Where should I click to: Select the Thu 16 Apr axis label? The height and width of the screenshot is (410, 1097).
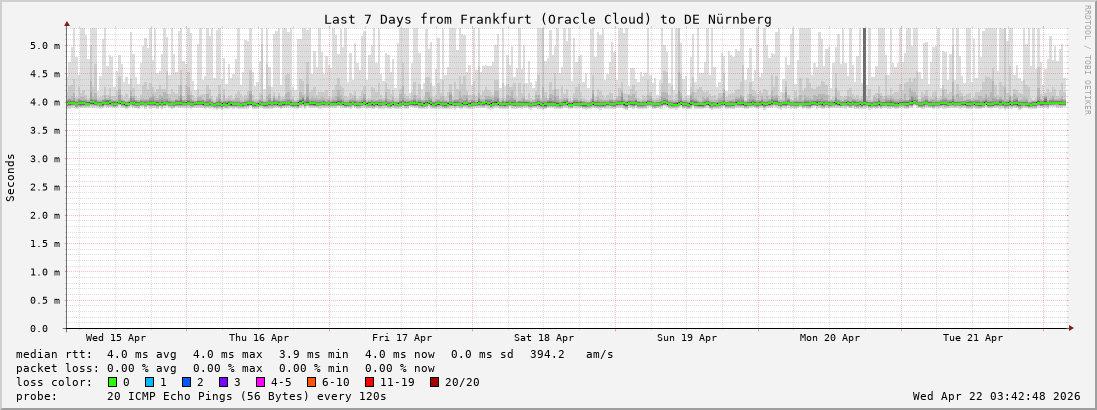point(259,338)
